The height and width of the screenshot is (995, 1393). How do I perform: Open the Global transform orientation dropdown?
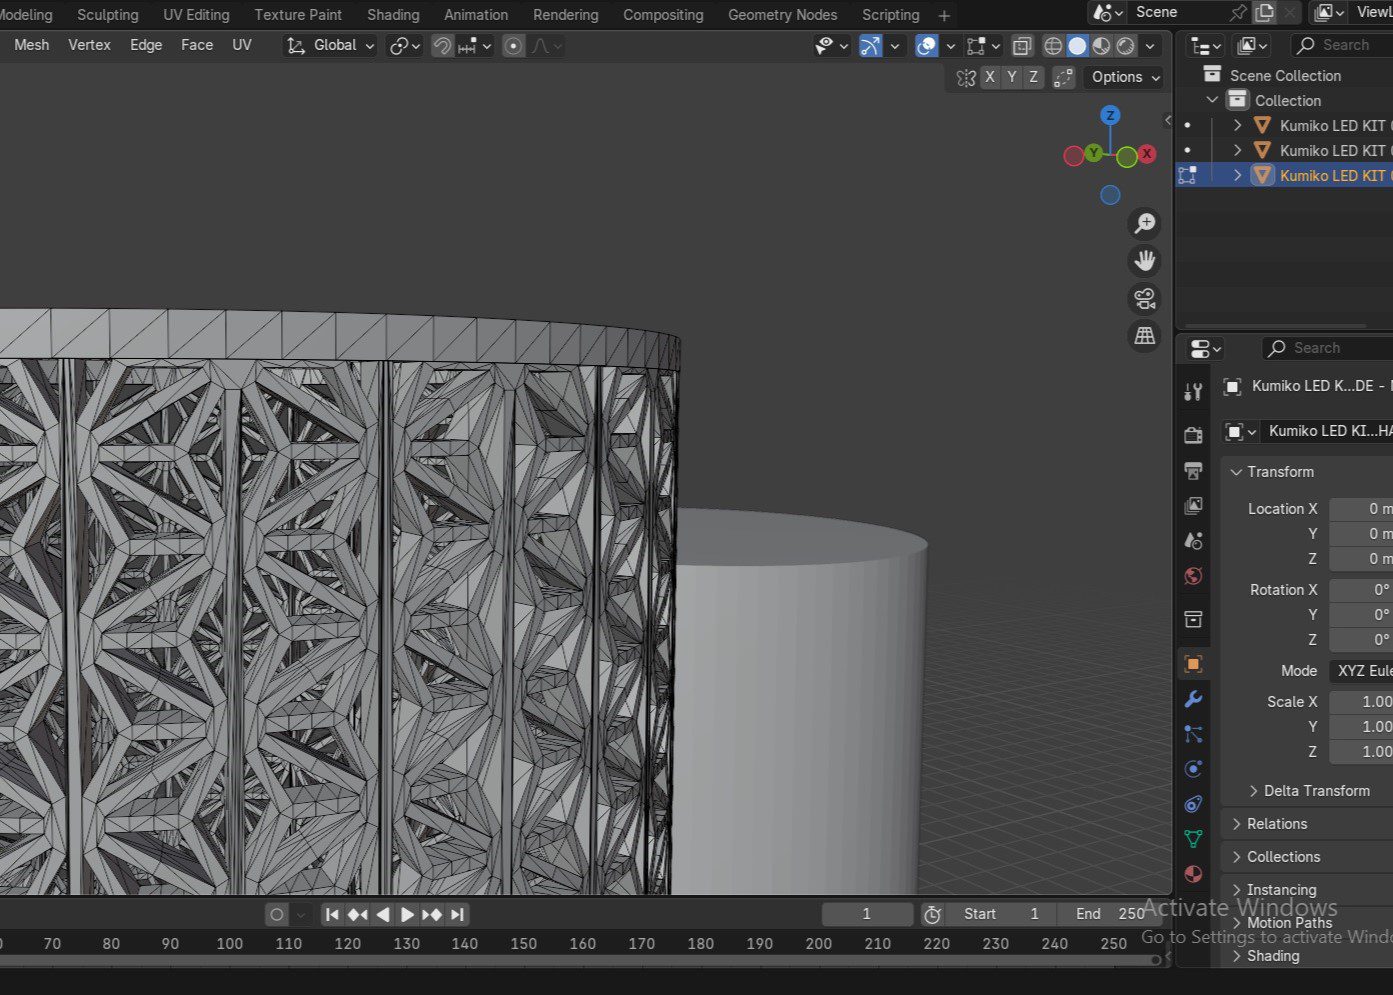[330, 46]
